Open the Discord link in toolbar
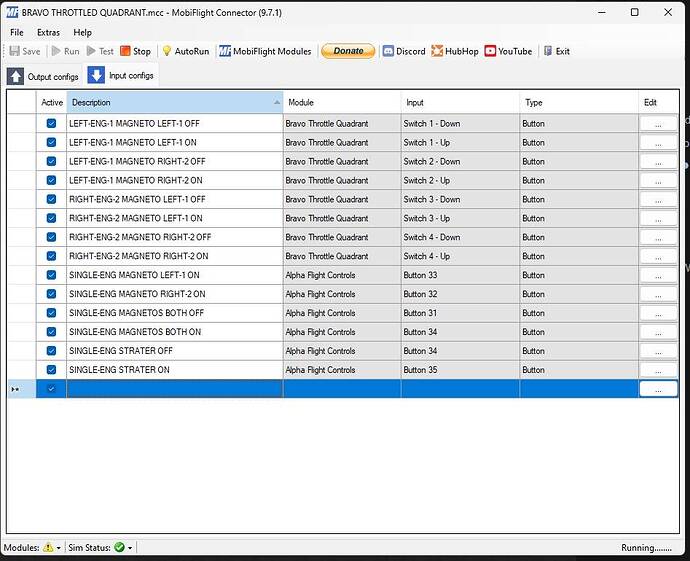 [x=403, y=51]
